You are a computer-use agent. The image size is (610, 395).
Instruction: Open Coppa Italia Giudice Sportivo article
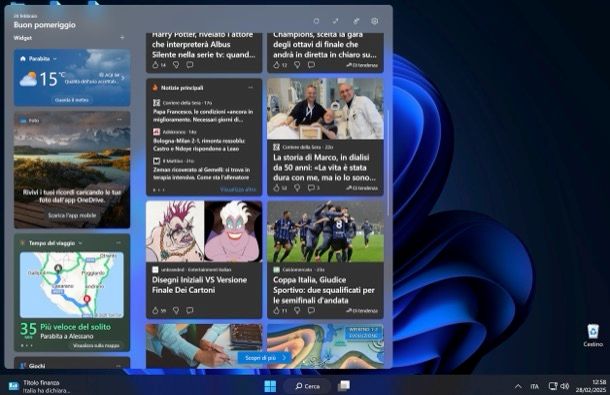click(x=324, y=290)
